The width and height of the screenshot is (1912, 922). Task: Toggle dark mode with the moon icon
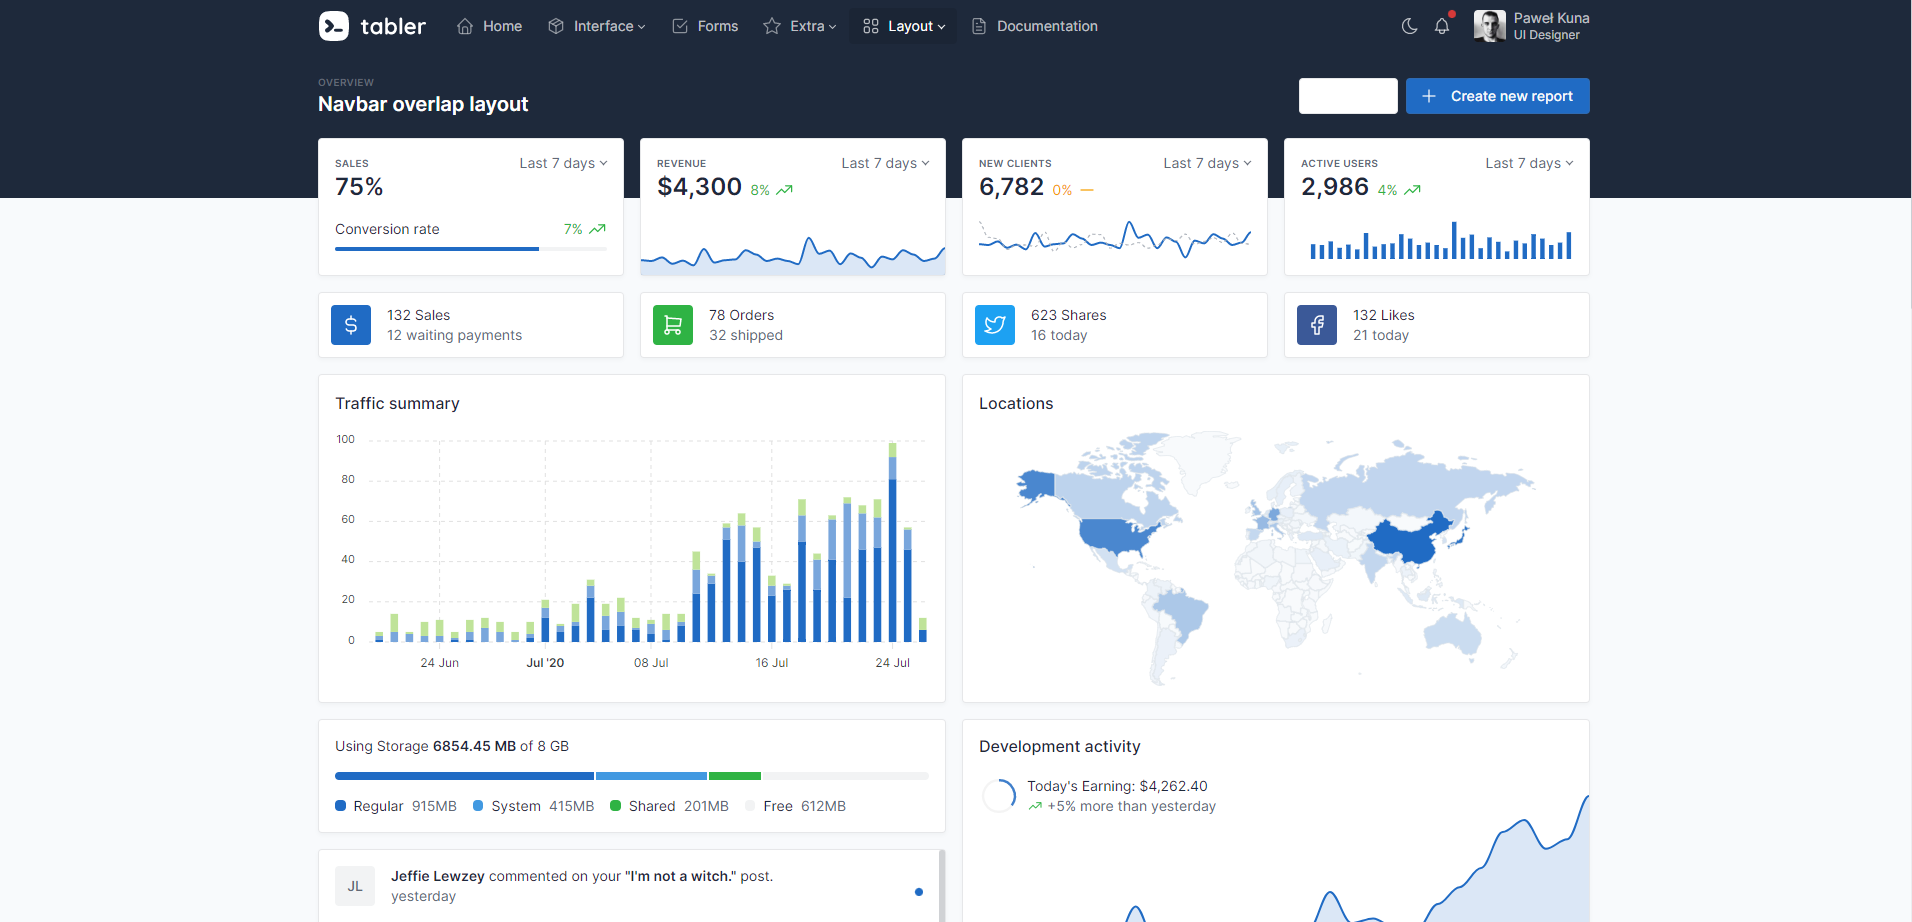(x=1409, y=26)
